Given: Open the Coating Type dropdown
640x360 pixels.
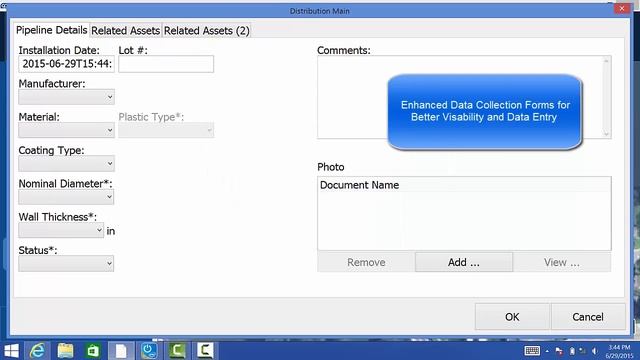Looking at the screenshot, I should coord(66,164).
